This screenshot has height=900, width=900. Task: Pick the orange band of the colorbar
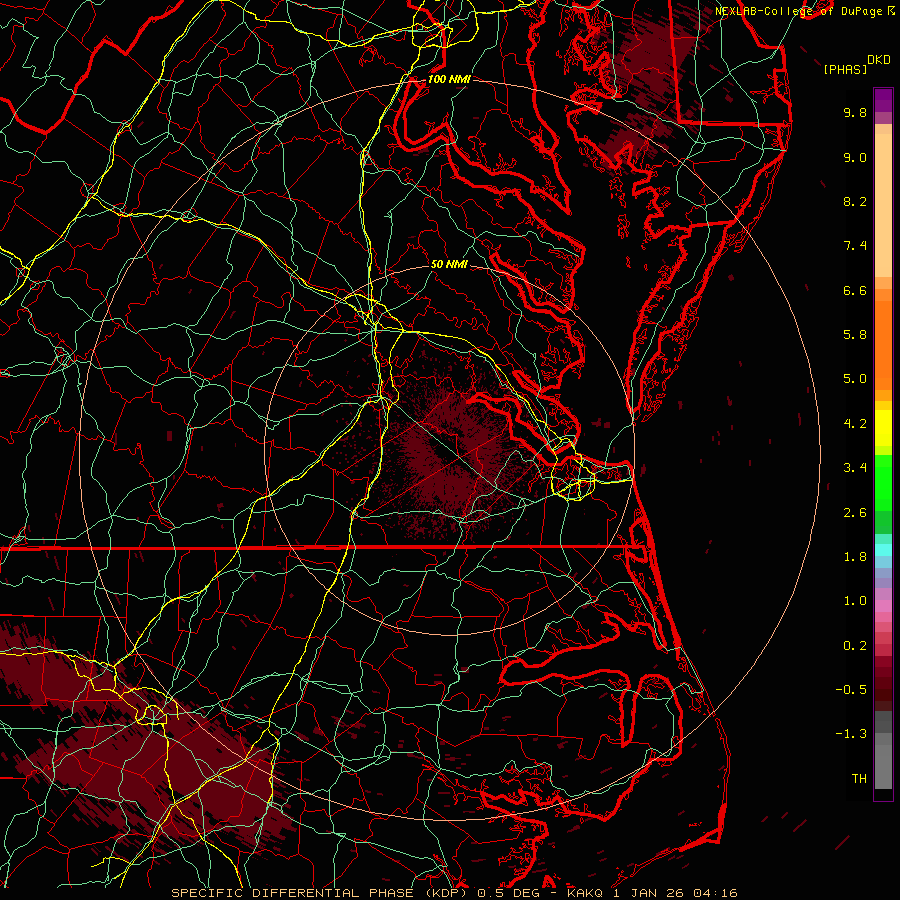click(x=883, y=344)
